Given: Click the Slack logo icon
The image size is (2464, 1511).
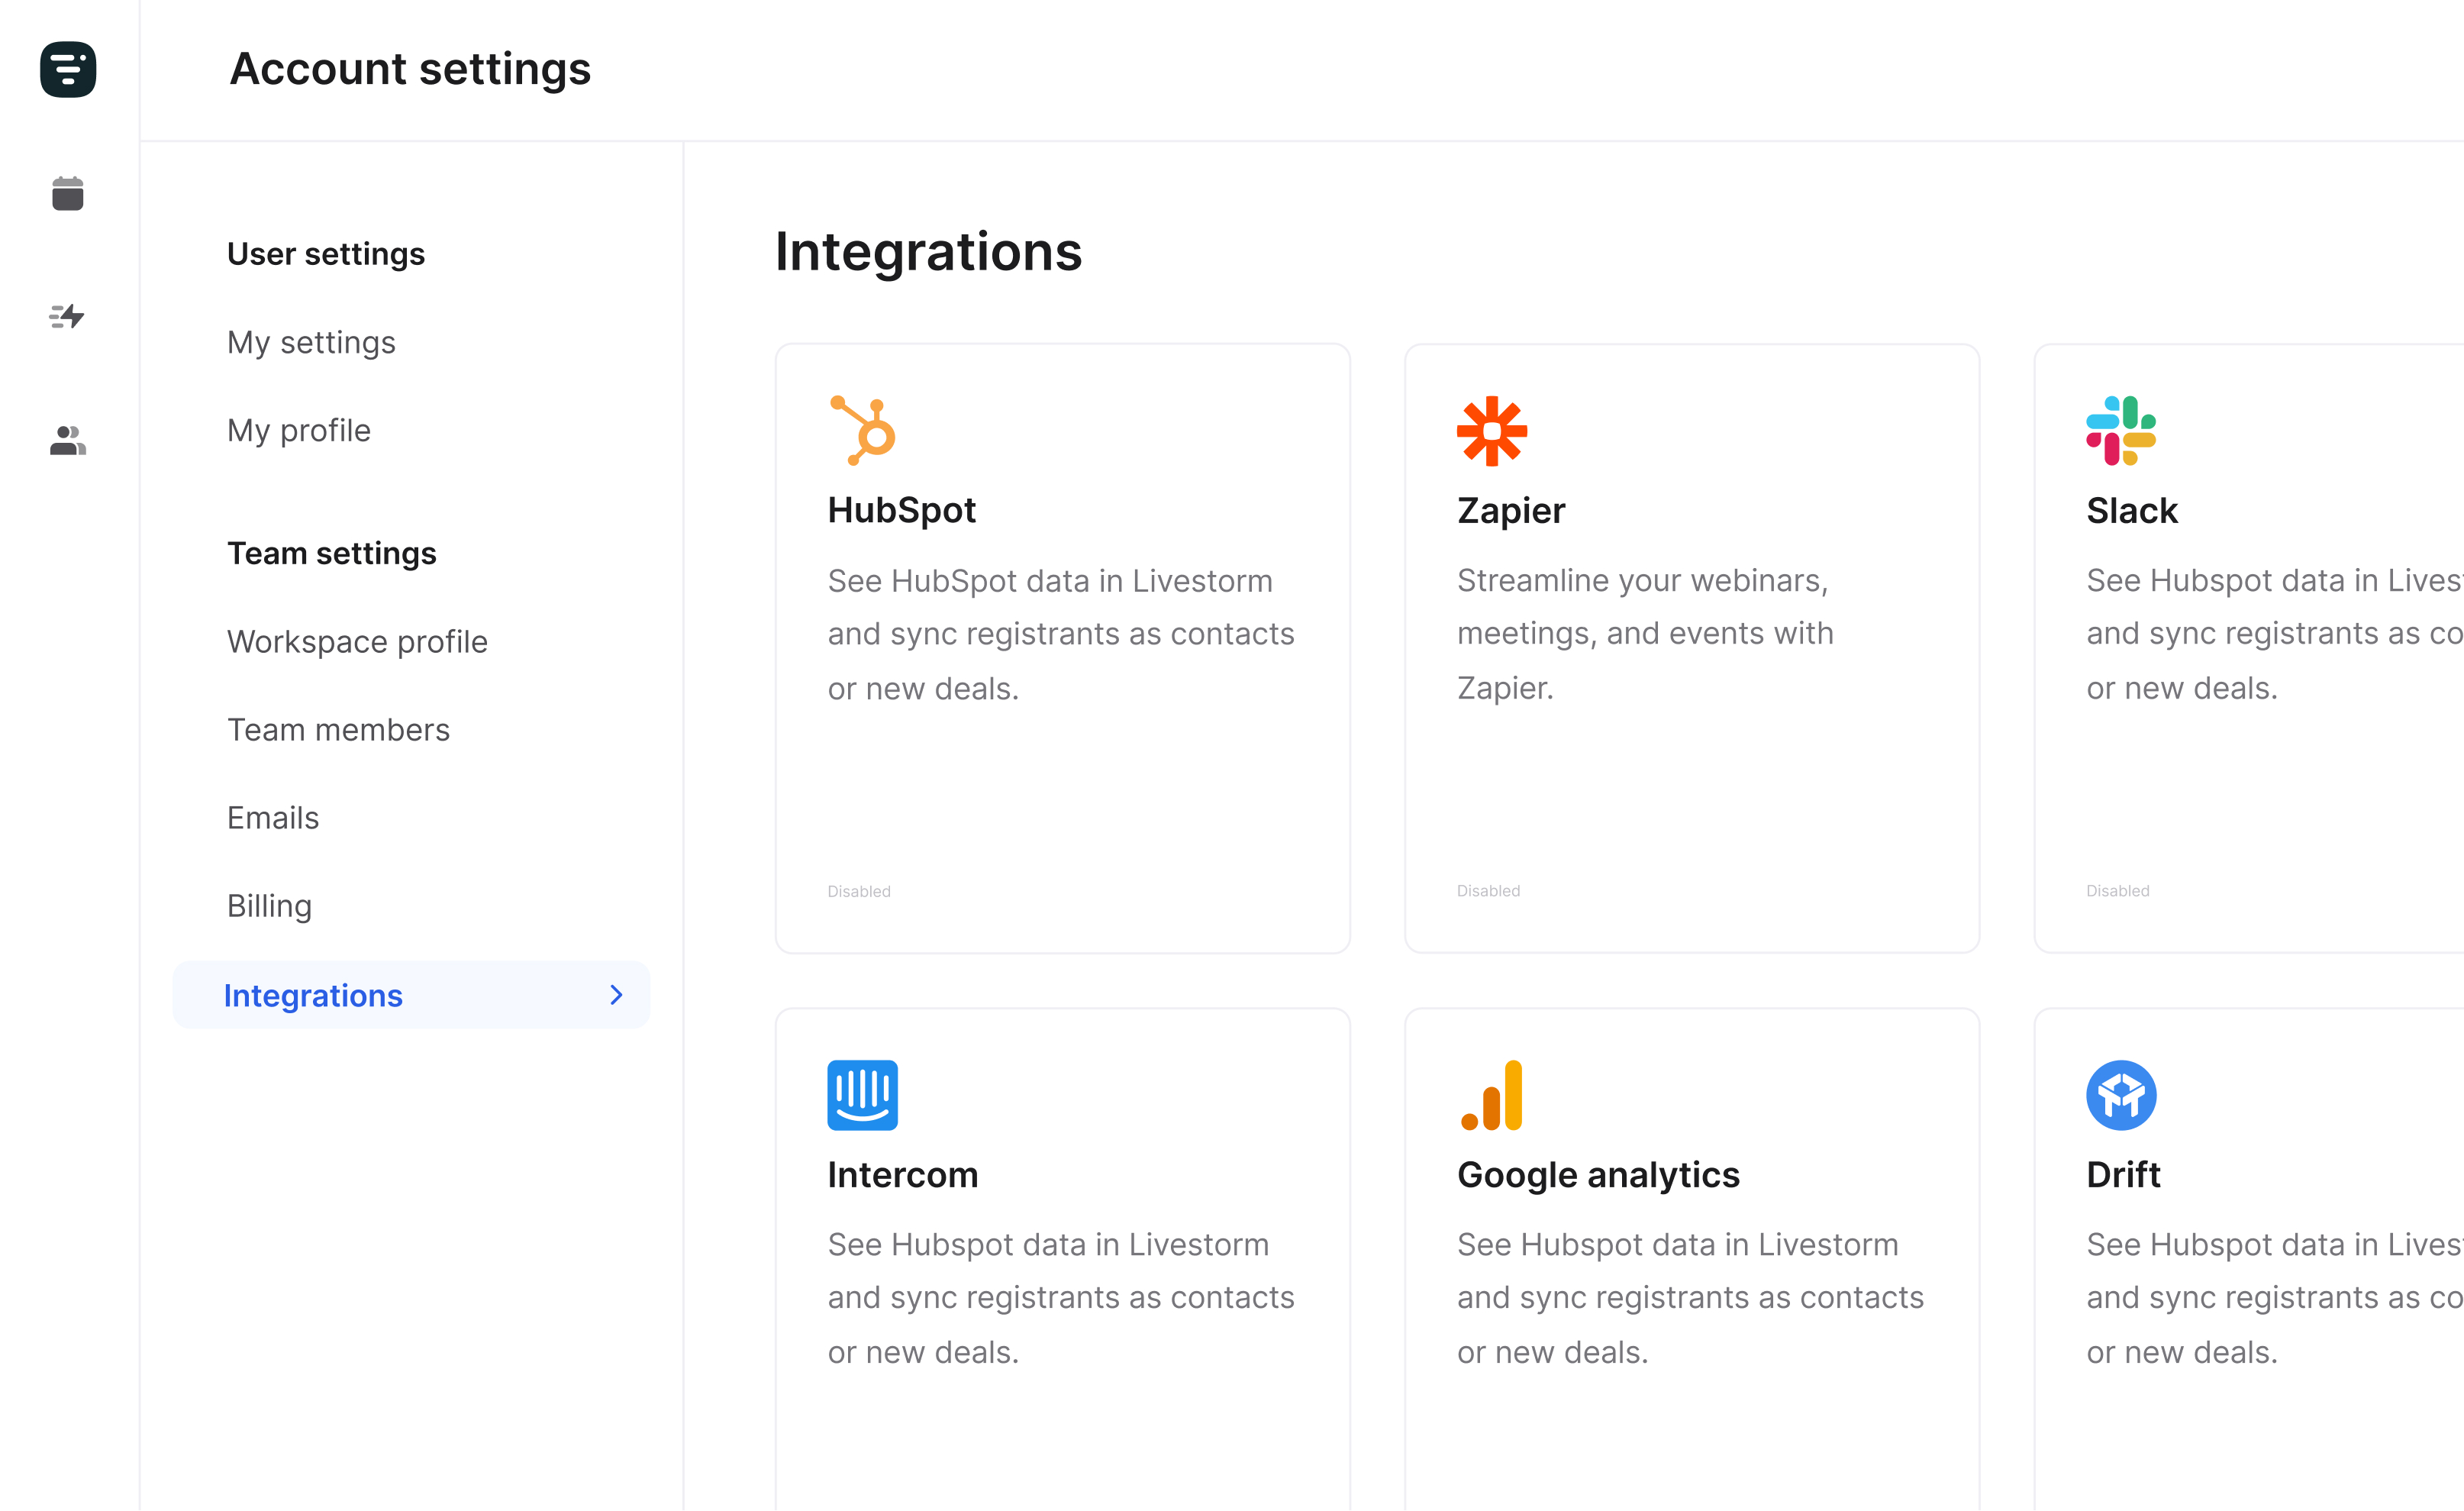Looking at the screenshot, I should click(x=2121, y=431).
